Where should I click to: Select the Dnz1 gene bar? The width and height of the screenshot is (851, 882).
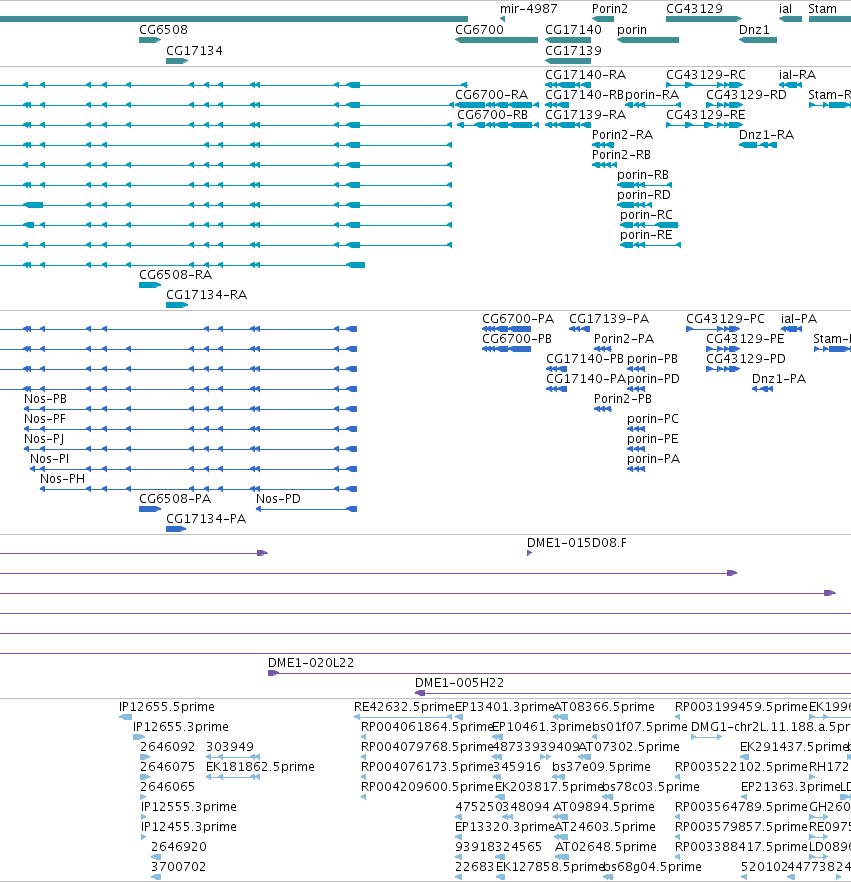click(x=758, y=40)
